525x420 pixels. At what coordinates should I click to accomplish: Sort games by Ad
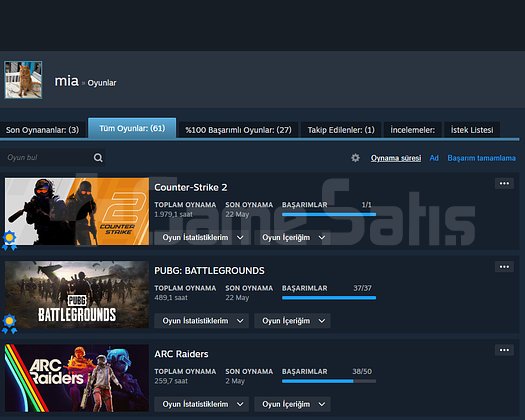(434, 158)
